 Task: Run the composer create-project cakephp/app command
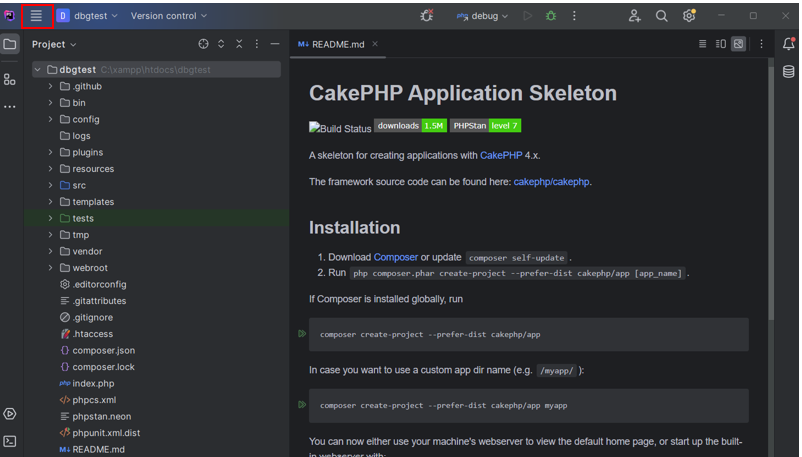(x=302, y=334)
